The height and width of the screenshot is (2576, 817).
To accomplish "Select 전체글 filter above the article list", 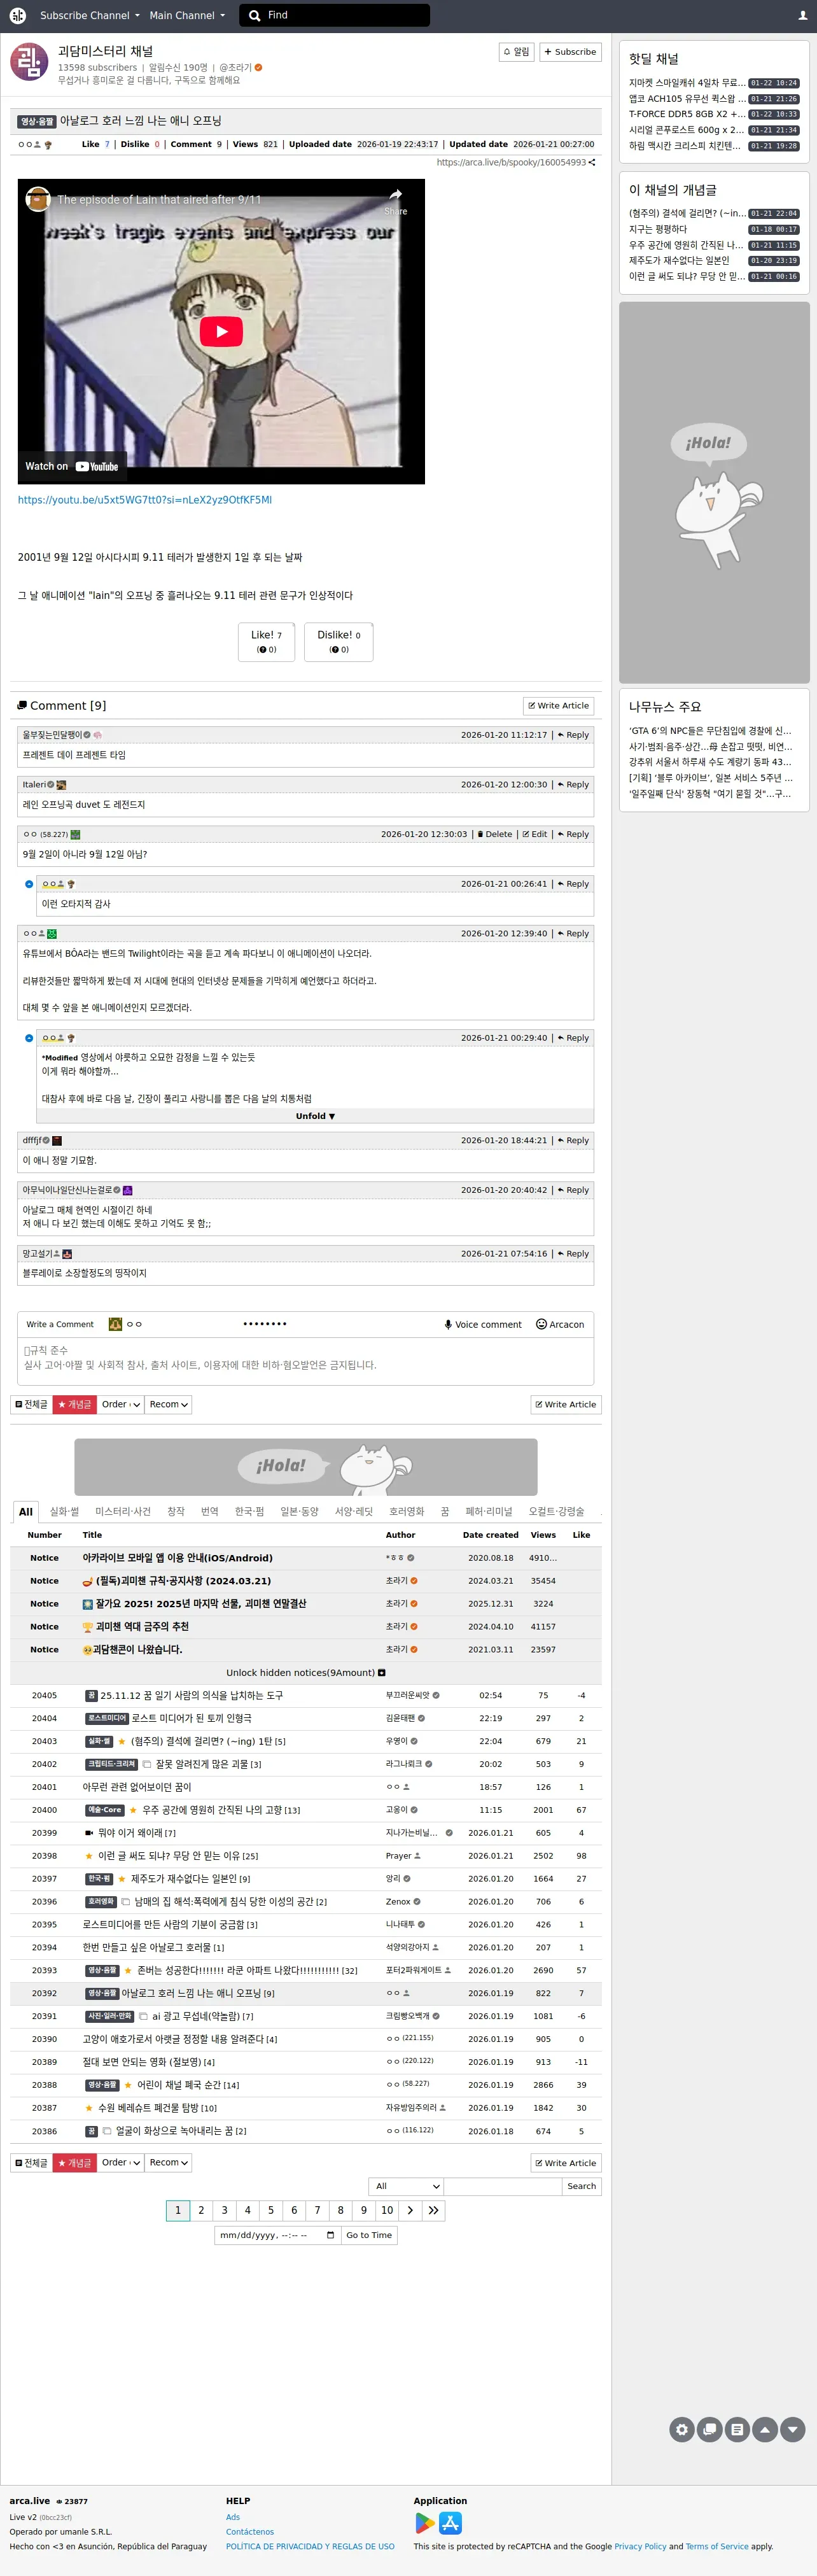I will coord(31,1405).
